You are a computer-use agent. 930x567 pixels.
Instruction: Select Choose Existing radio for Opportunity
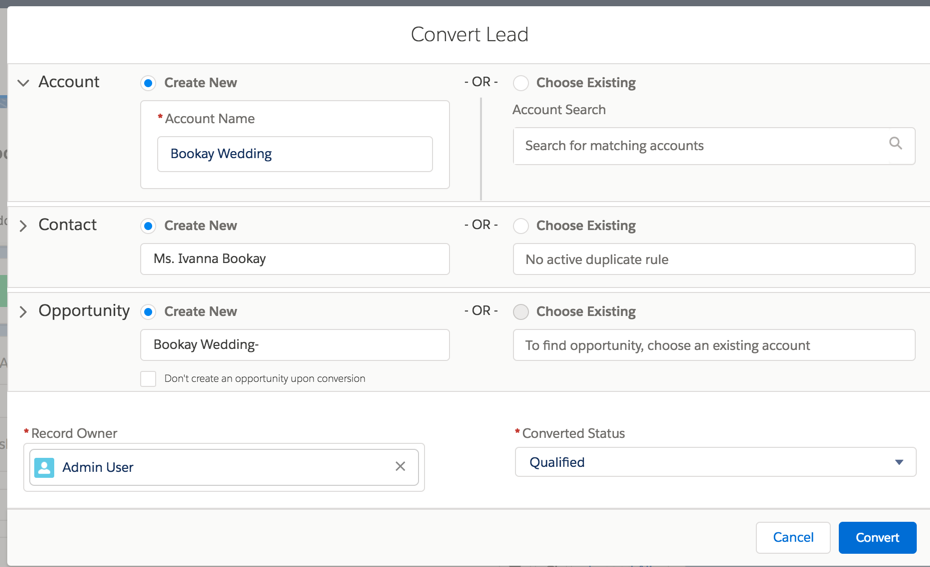521,312
